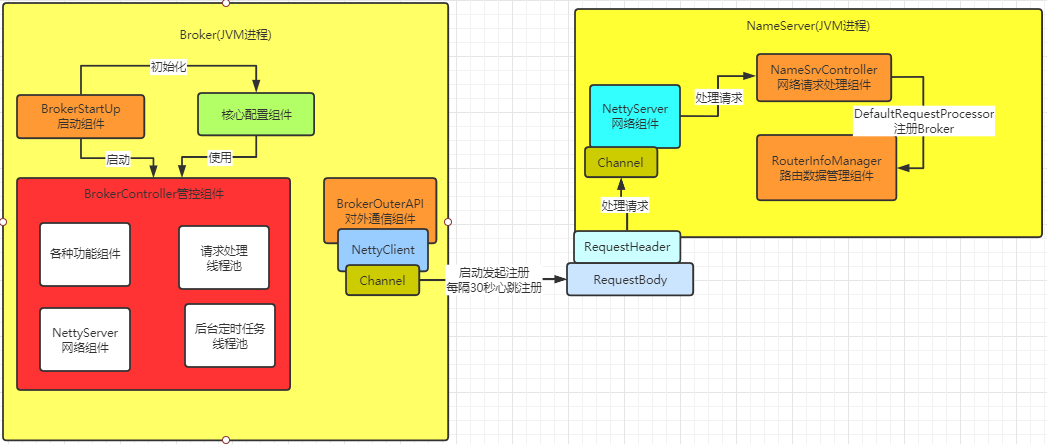Click the DefaultRequestProcessor 注册Broker label

click(924, 121)
